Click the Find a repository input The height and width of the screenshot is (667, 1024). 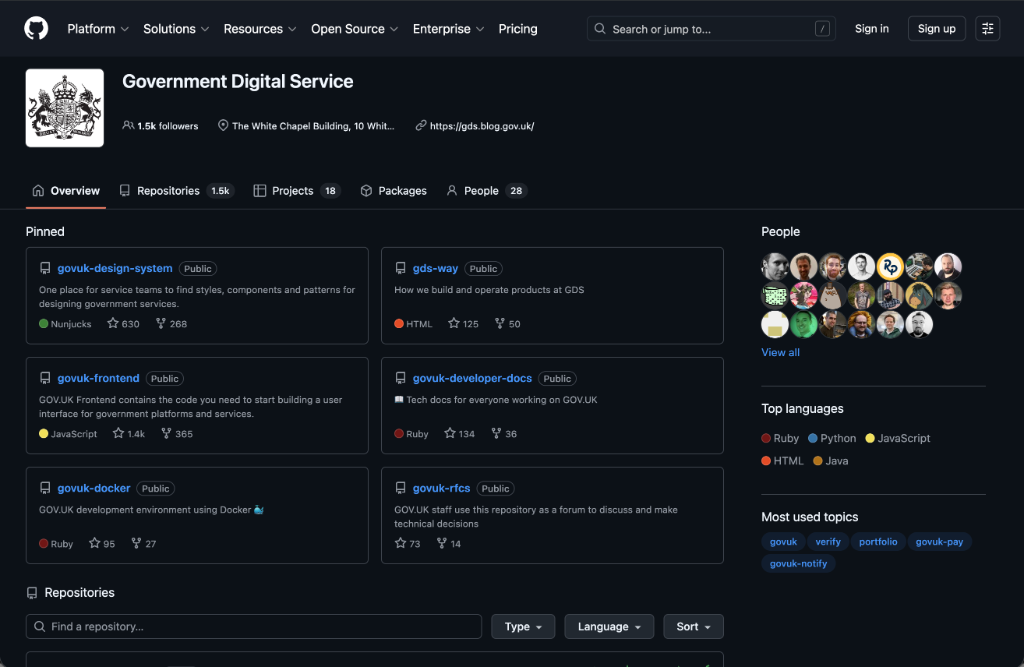coord(254,626)
